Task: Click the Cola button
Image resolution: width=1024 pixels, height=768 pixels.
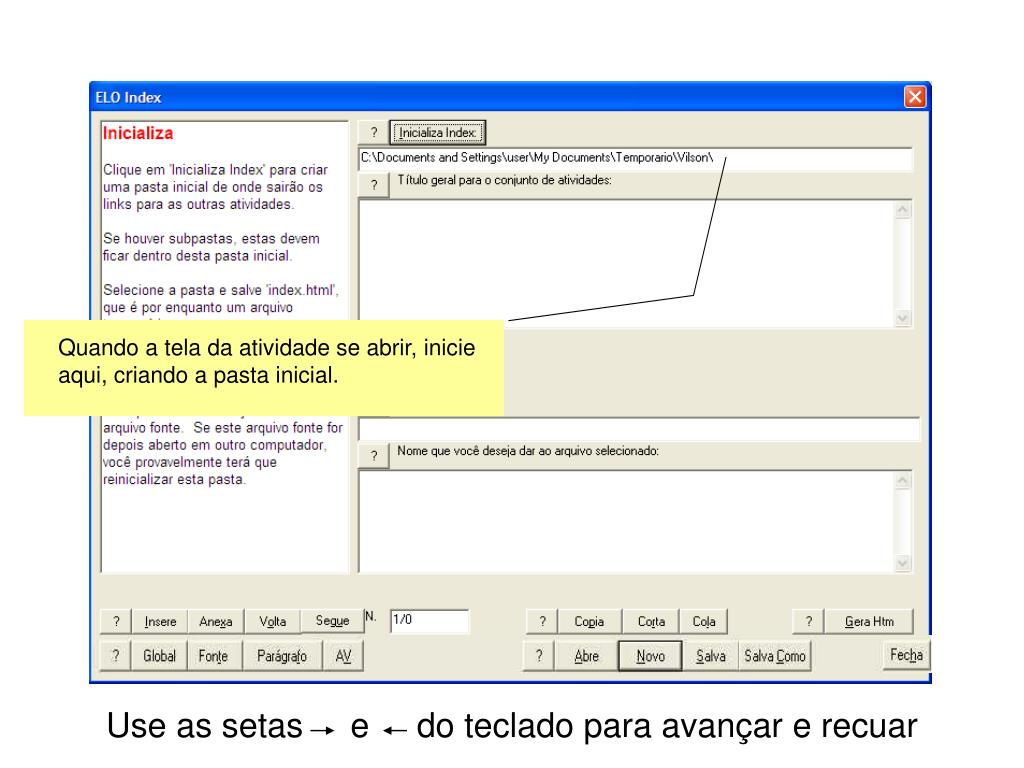Action: point(703,622)
